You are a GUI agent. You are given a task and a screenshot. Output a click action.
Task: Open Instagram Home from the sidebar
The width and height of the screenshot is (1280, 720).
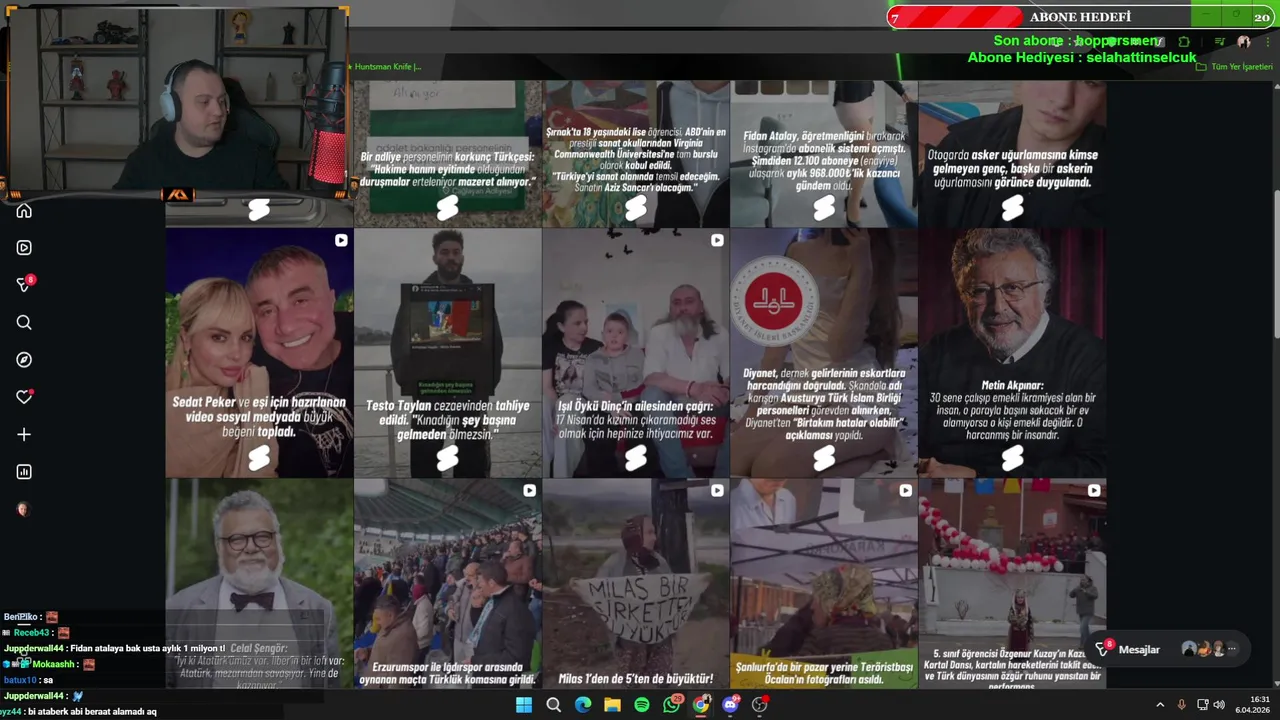pyautogui.click(x=24, y=211)
